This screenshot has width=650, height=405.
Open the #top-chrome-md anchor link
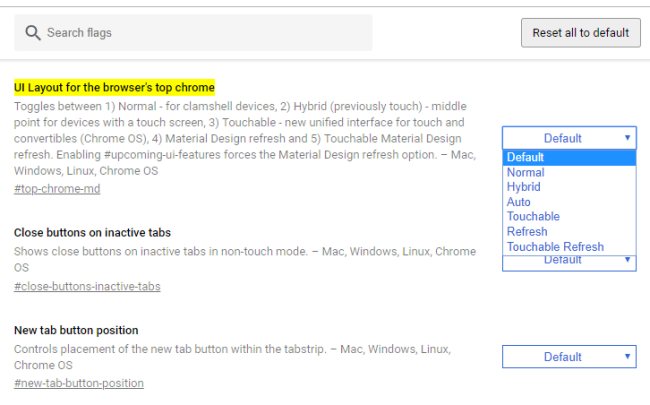(57, 188)
